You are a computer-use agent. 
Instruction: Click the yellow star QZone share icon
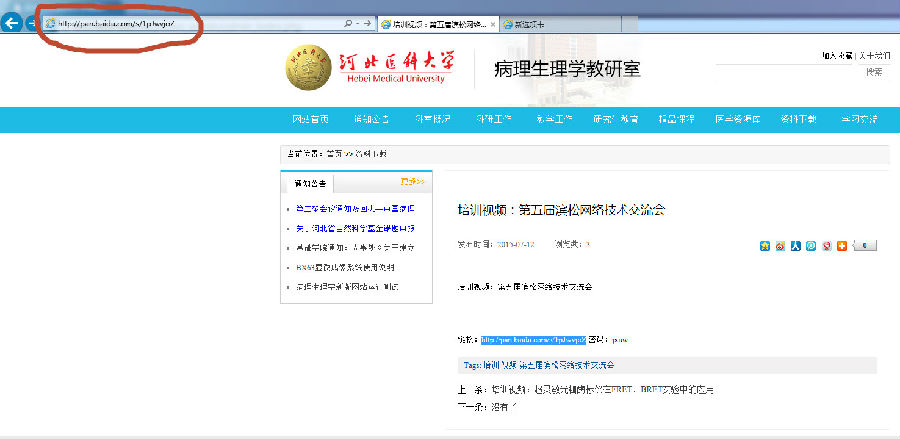click(765, 246)
